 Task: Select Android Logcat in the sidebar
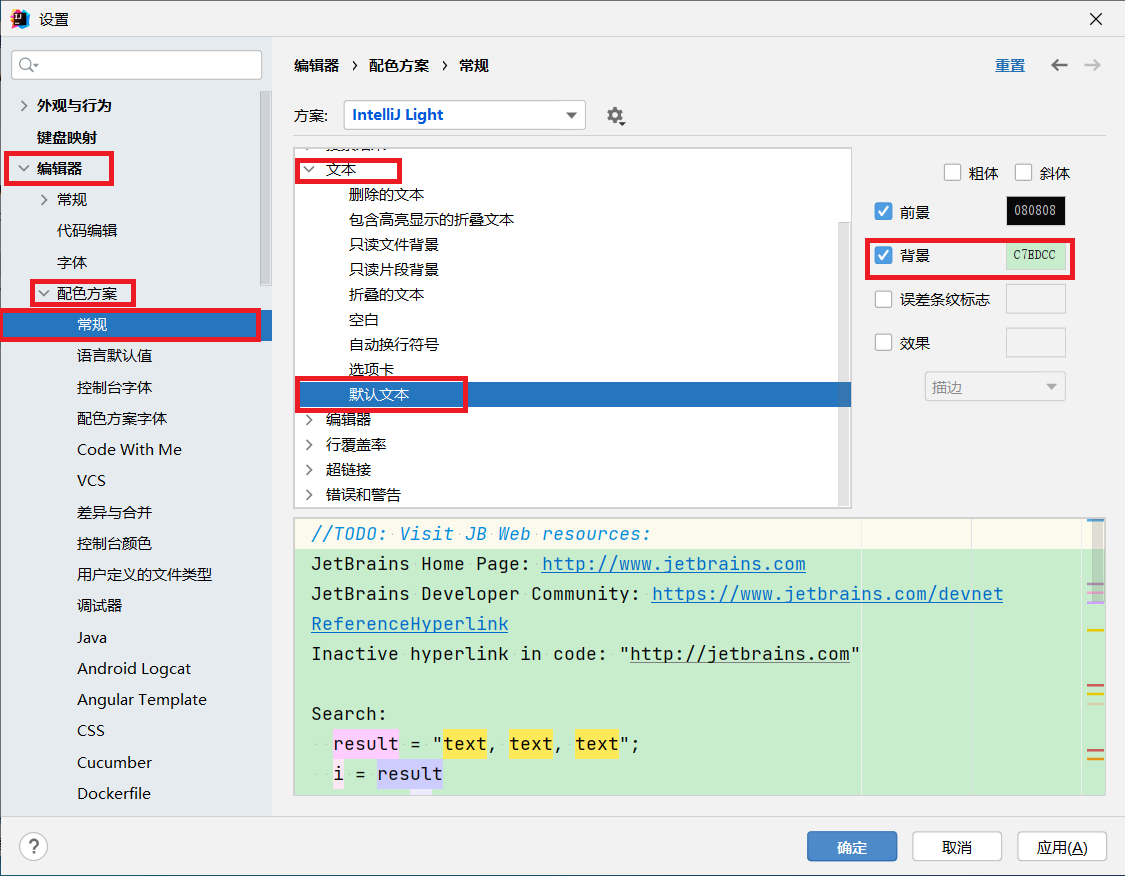point(133,669)
